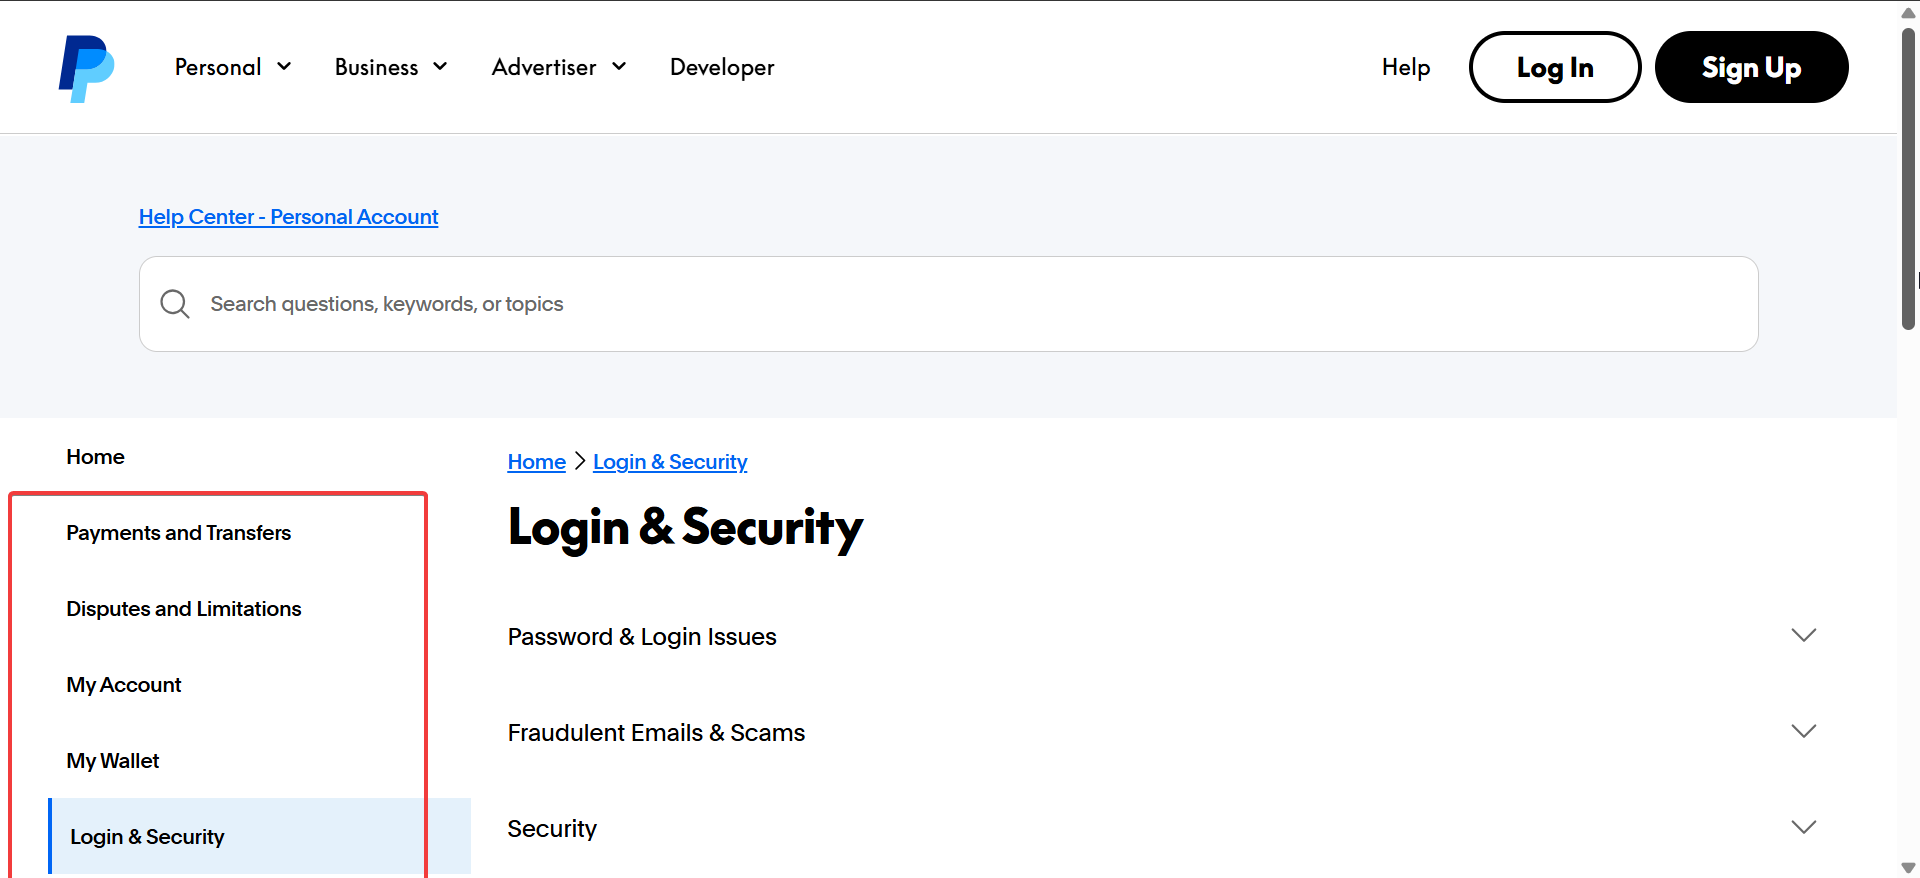This screenshot has width=1920, height=878.
Task: Open My Wallet sidebar item
Action: 113,761
